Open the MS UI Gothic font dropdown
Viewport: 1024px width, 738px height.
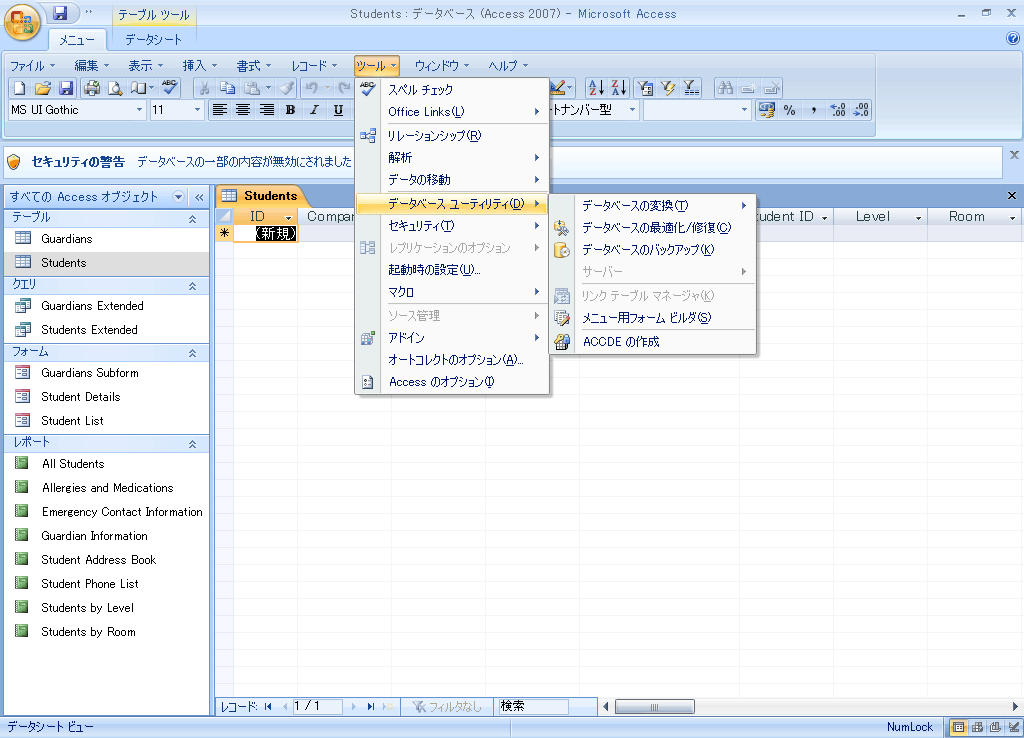[x=139, y=110]
